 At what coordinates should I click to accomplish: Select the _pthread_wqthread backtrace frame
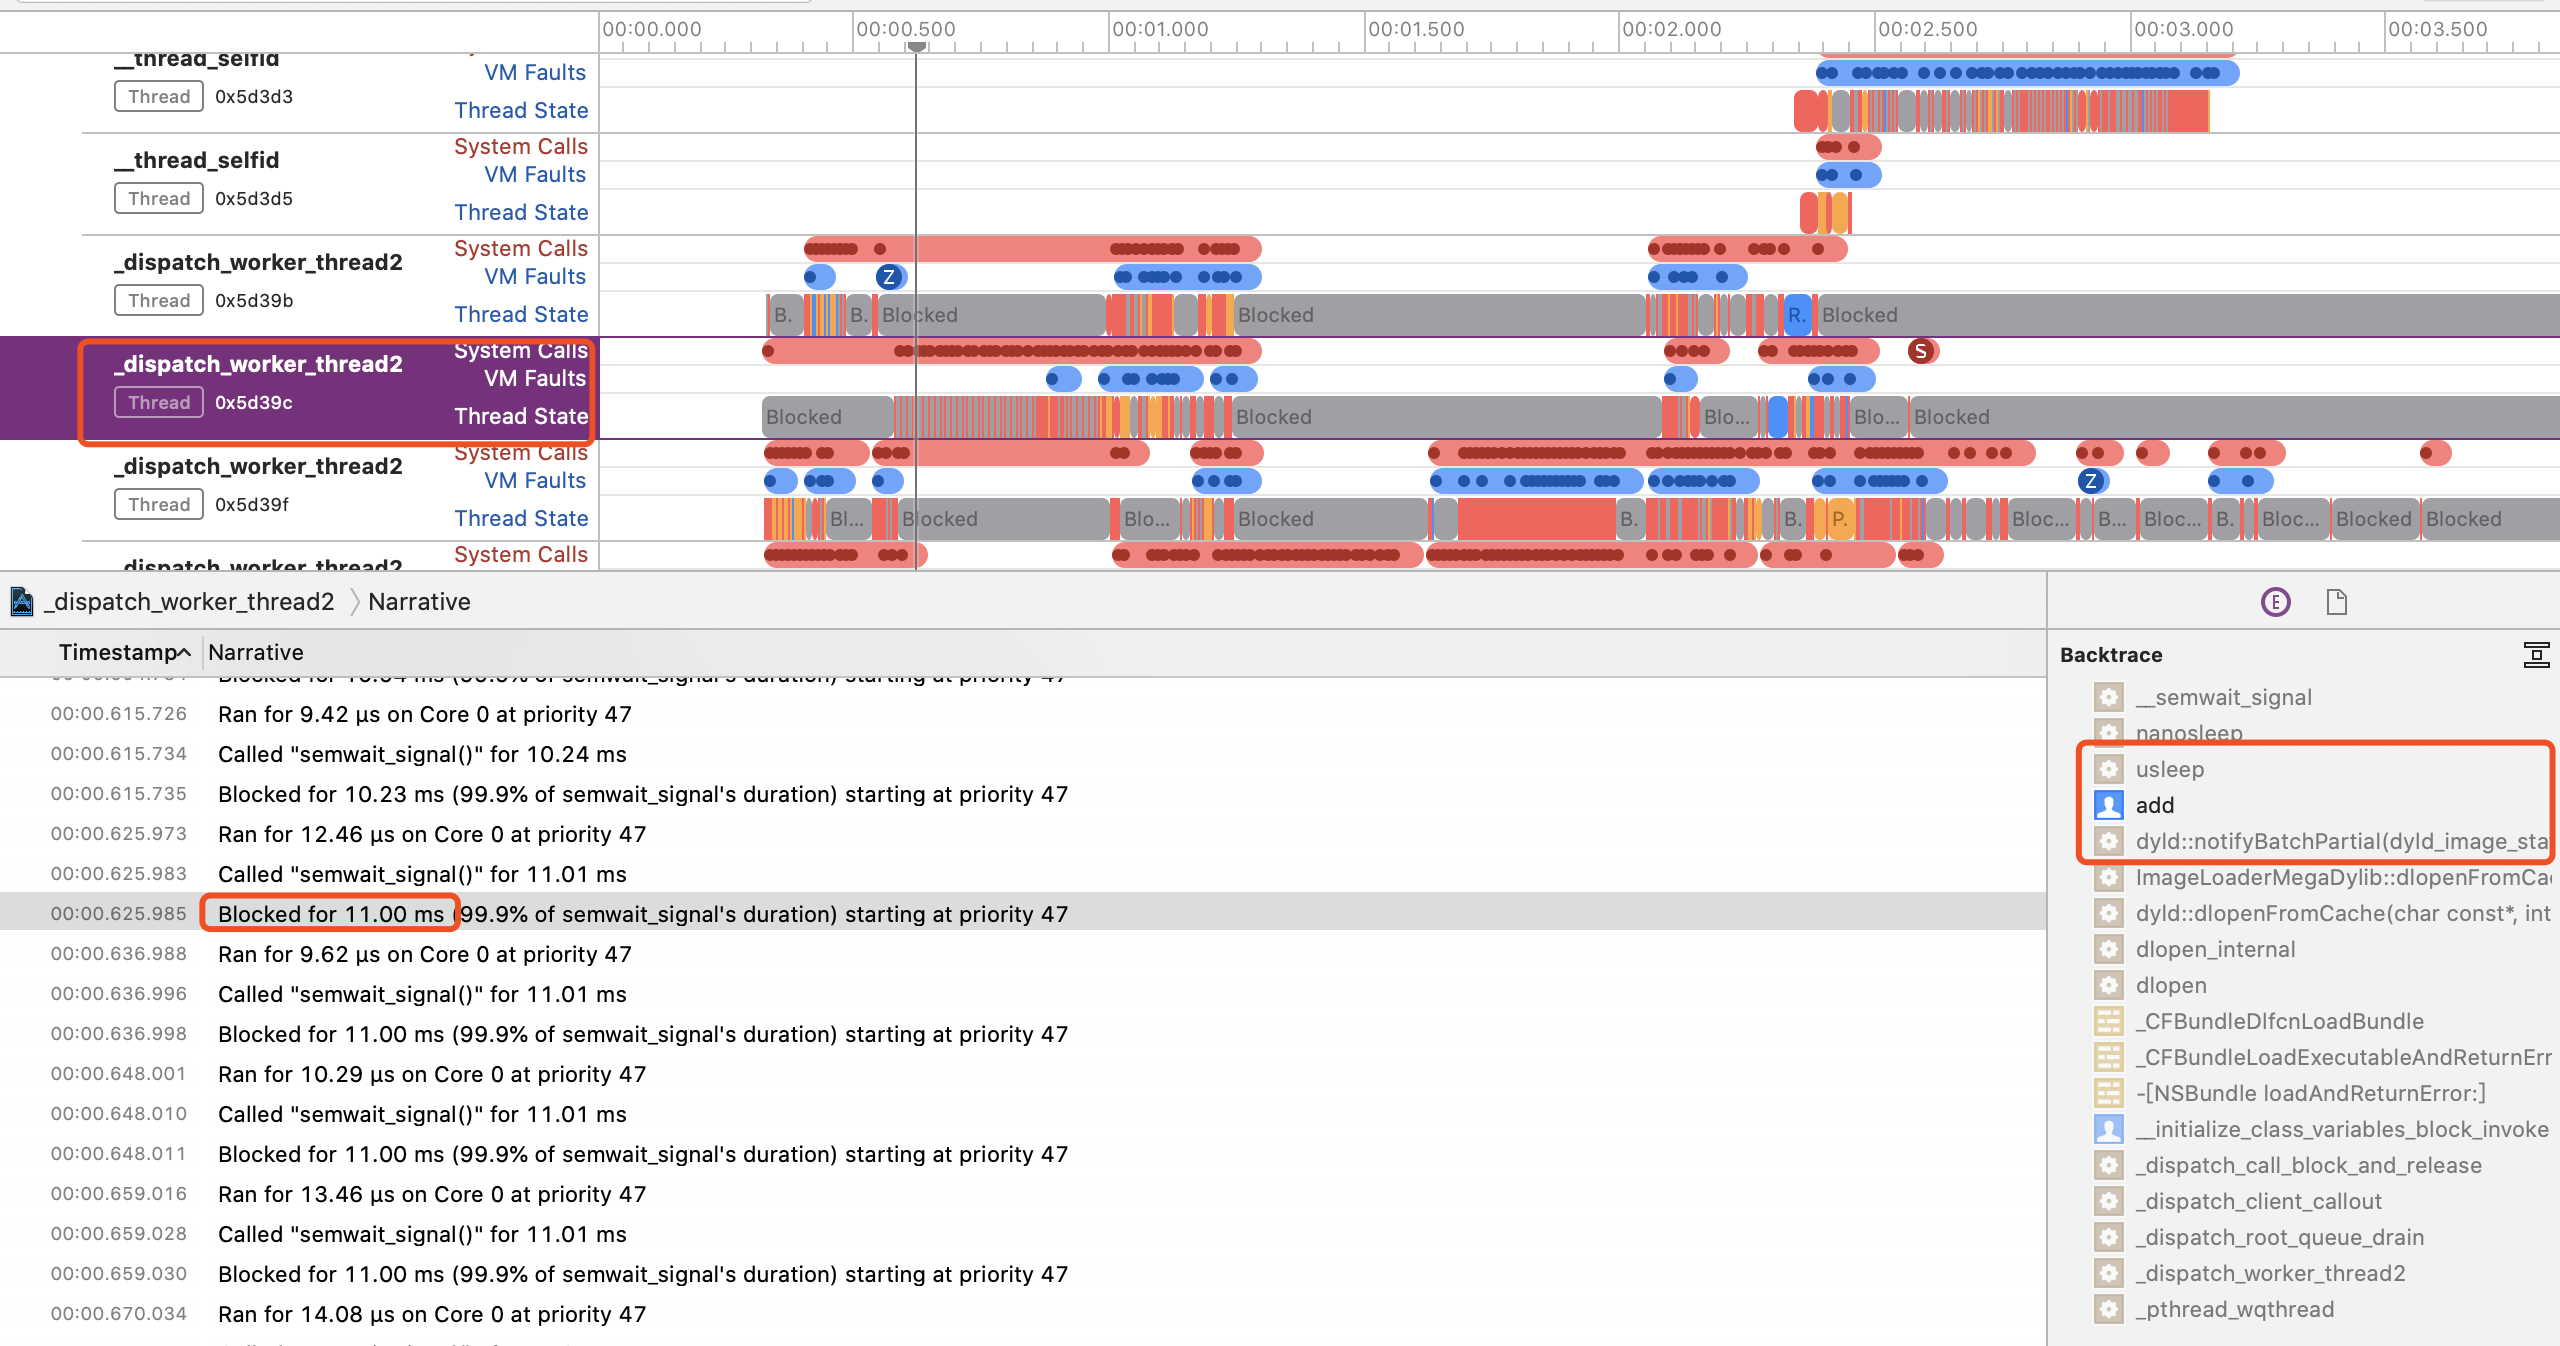pyautogui.click(x=2234, y=1309)
